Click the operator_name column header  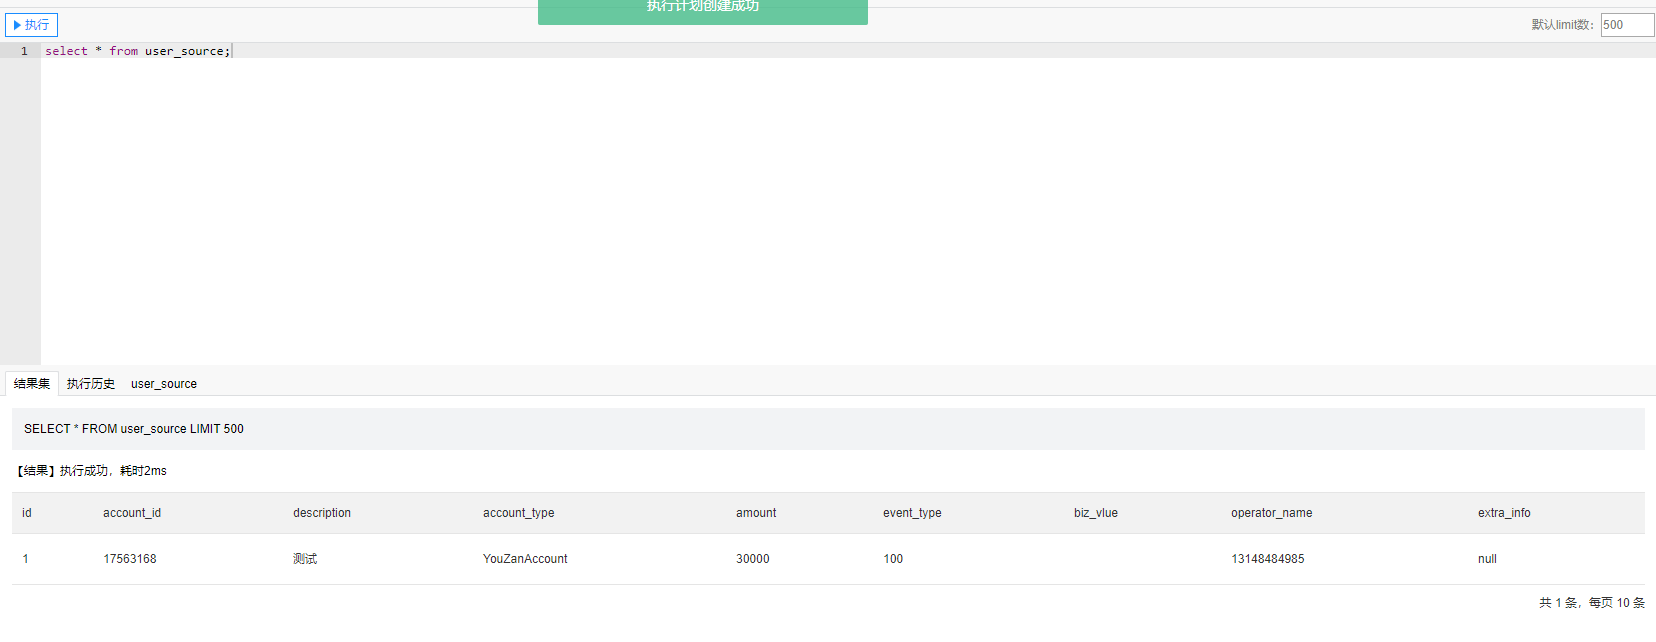(x=1272, y=513)
